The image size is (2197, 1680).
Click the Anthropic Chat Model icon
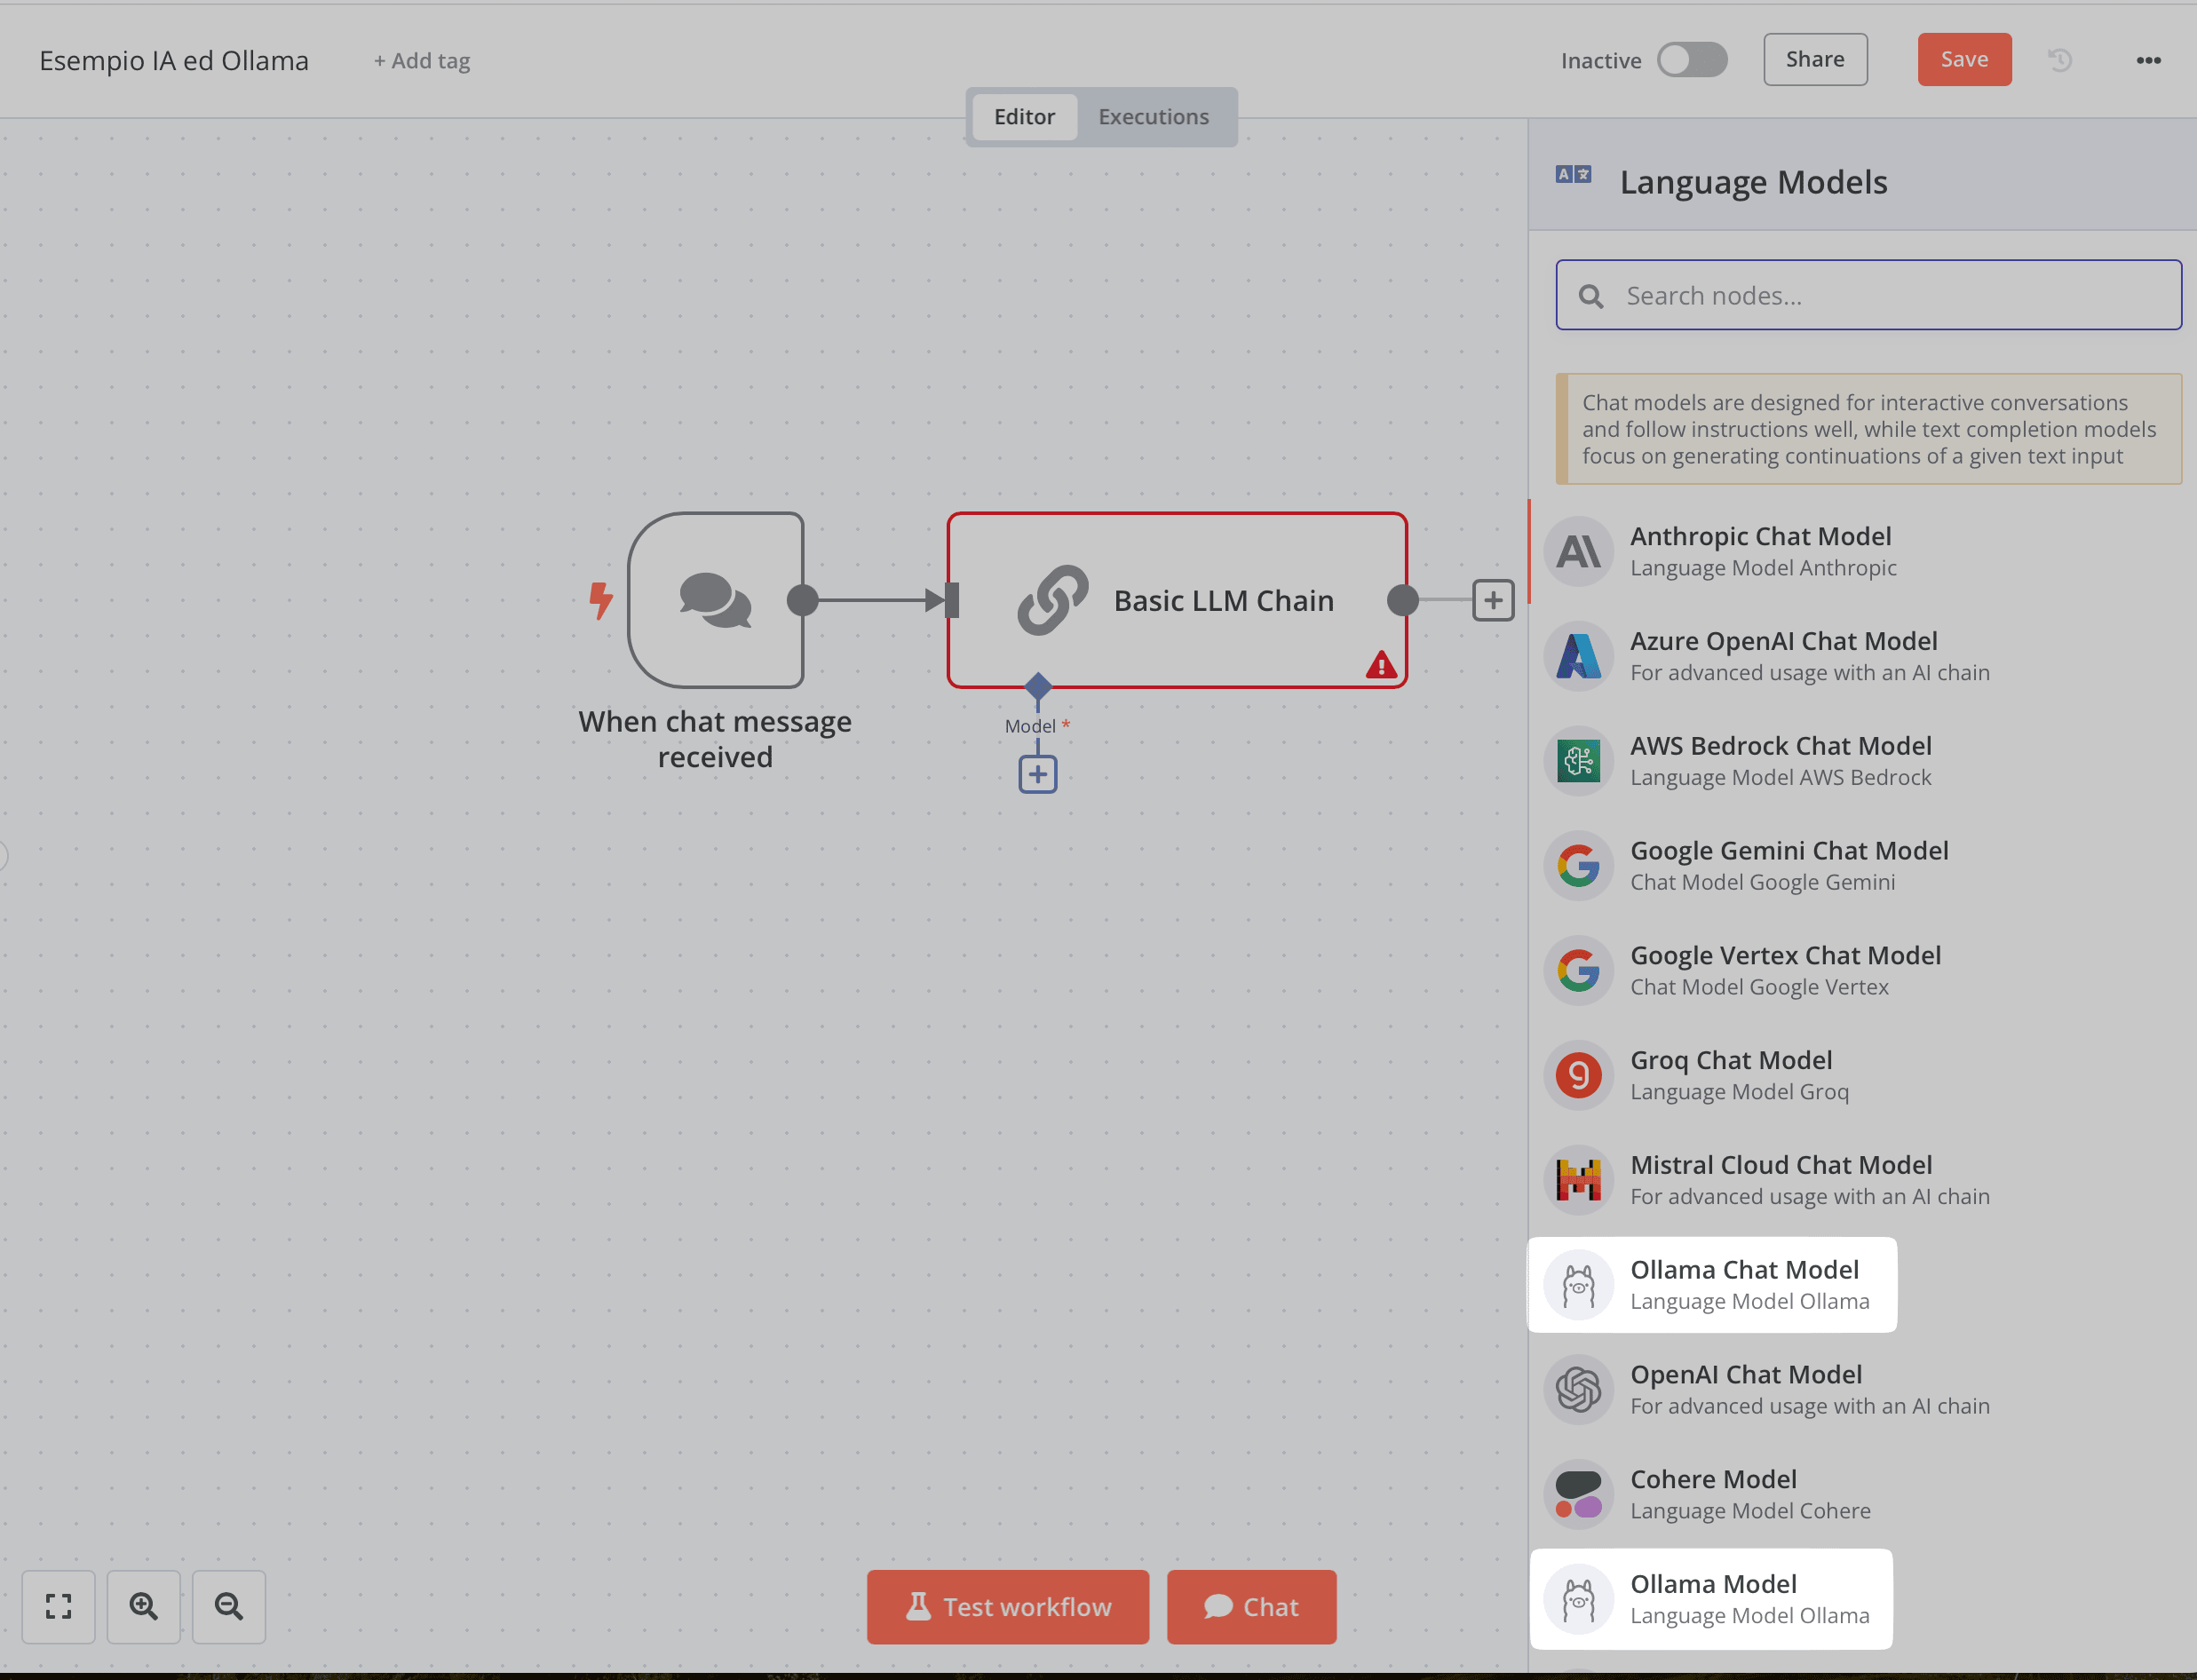(x=1578, y=551)
